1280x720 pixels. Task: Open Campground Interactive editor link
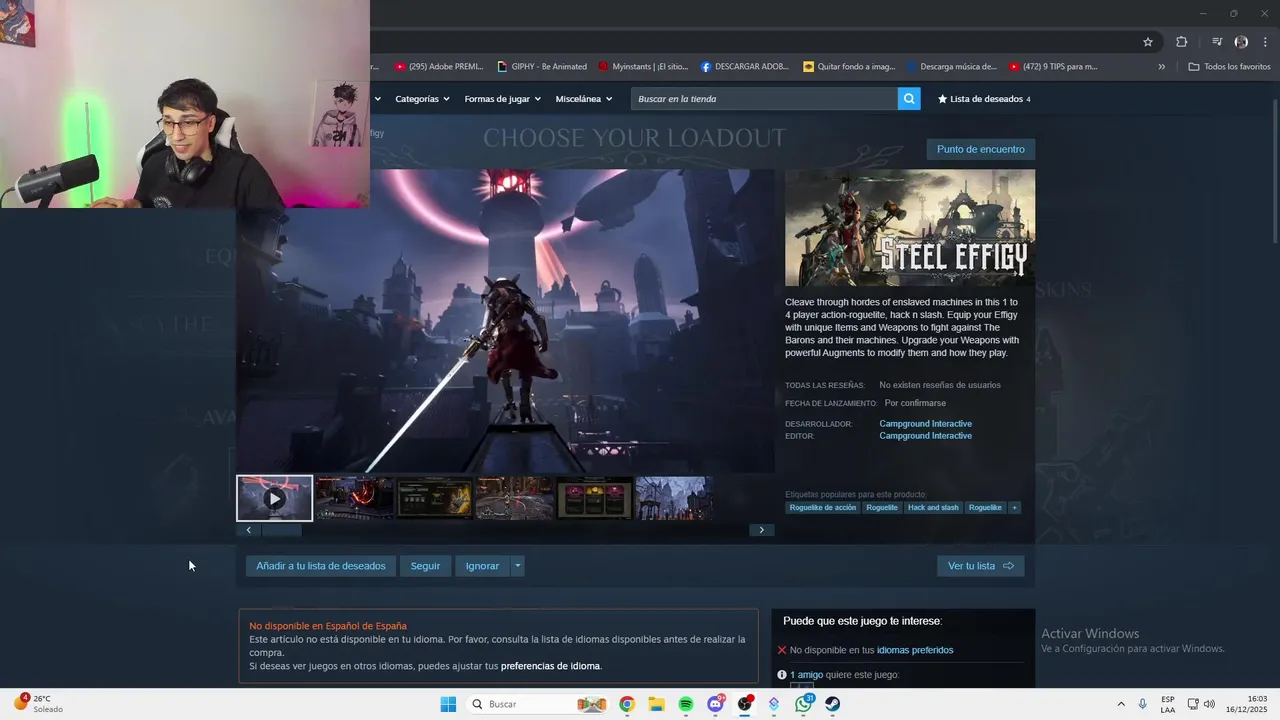[925, 436]
